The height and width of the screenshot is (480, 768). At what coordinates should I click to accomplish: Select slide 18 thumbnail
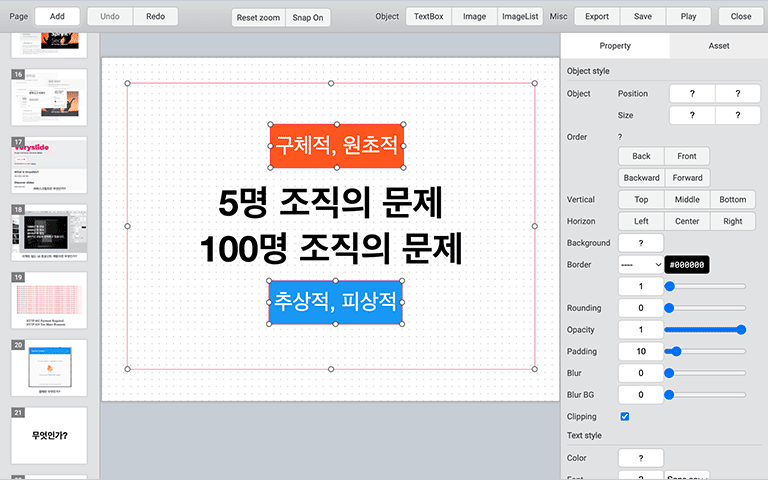49,233
